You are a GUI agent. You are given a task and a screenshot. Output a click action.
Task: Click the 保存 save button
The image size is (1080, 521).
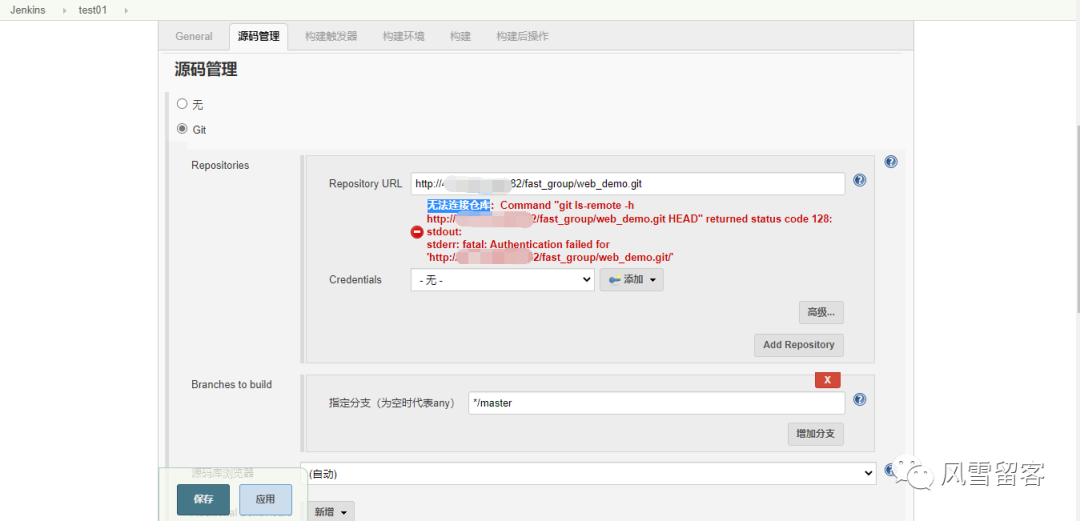(x=203, y=500)
